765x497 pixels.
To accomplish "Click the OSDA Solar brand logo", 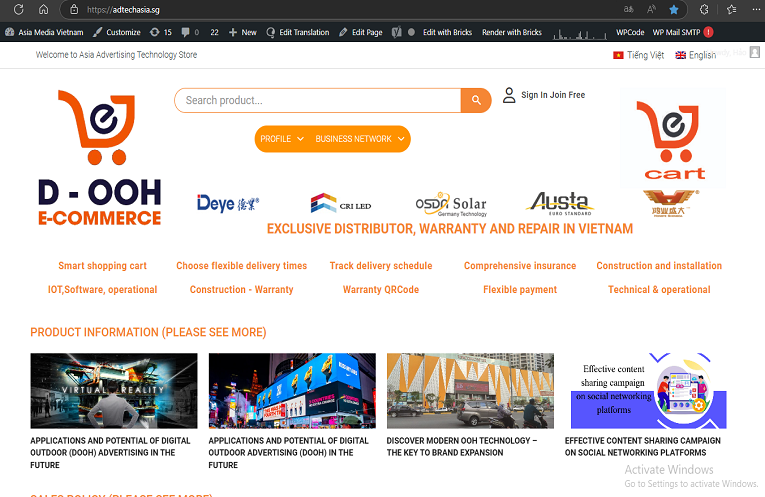I will click(451, 204).
